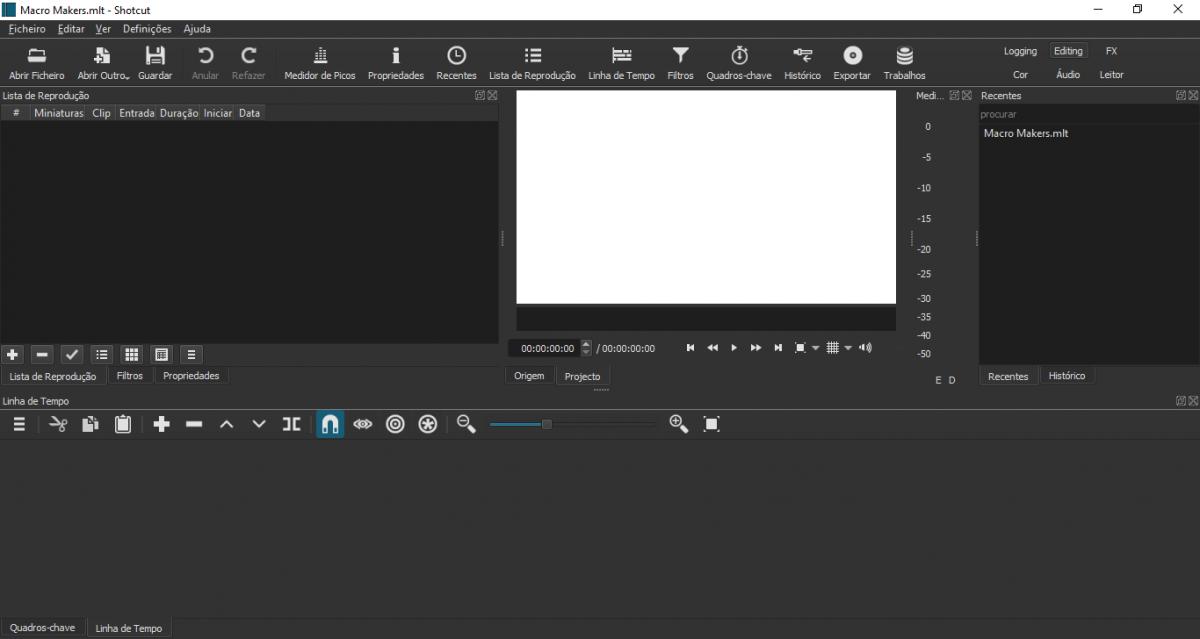
Task: Expand the Abrir Outro dropdown
Action: tap(104, 62)
